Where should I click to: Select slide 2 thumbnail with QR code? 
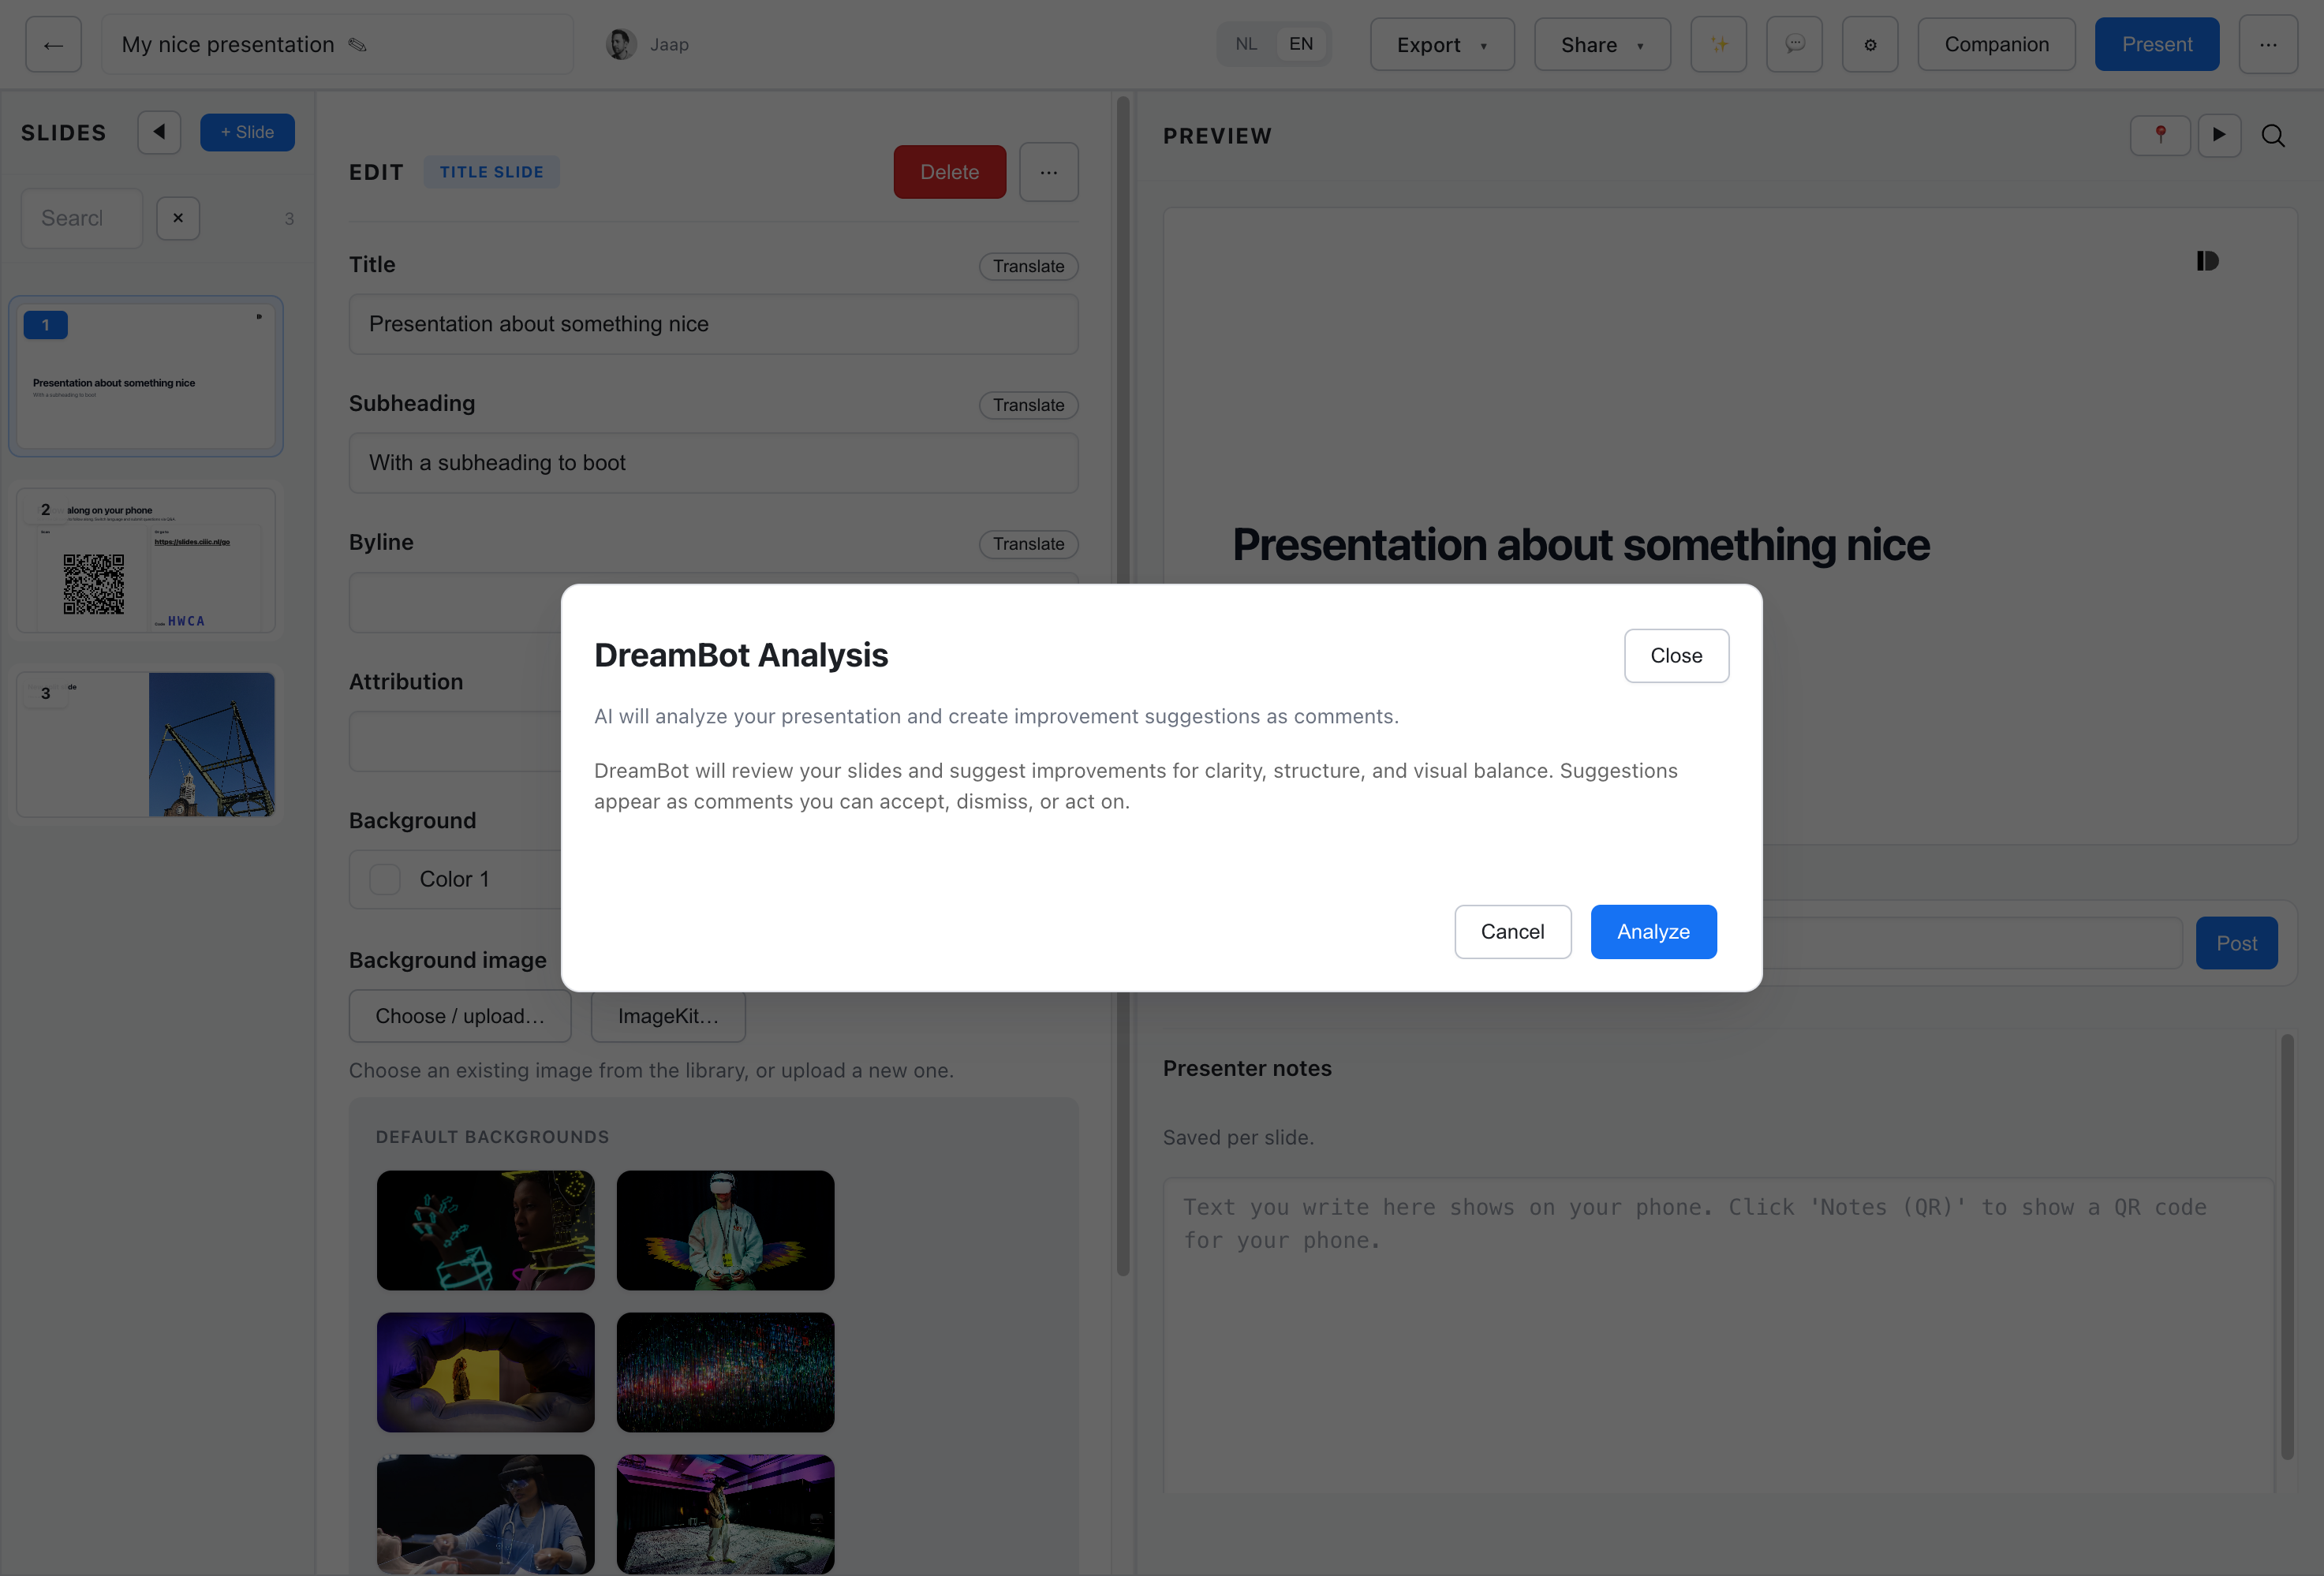(x=146, y=560)
